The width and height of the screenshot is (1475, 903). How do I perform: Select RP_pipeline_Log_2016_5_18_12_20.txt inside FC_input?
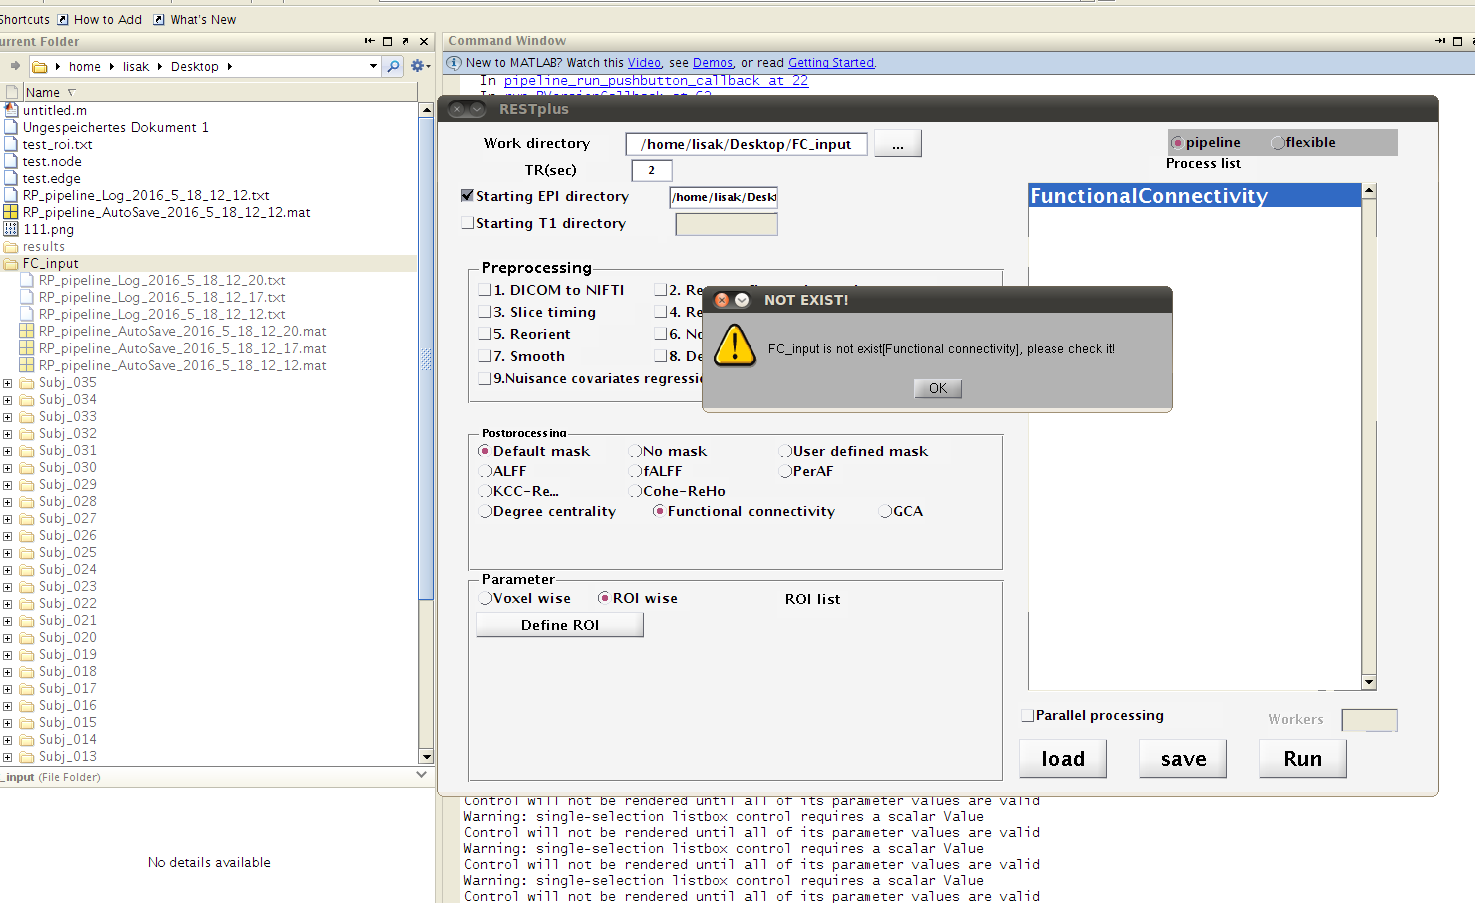click(162, 280)
